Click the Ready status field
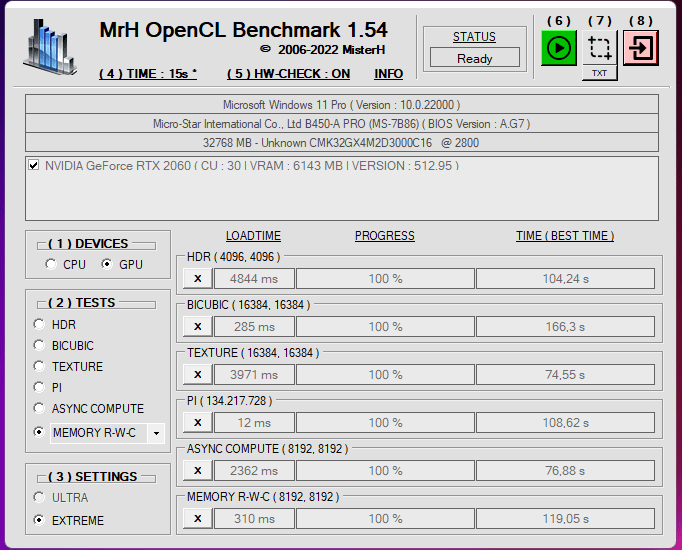Image resolution: width=682 pixels, height=550 pixels. point(475,58)
